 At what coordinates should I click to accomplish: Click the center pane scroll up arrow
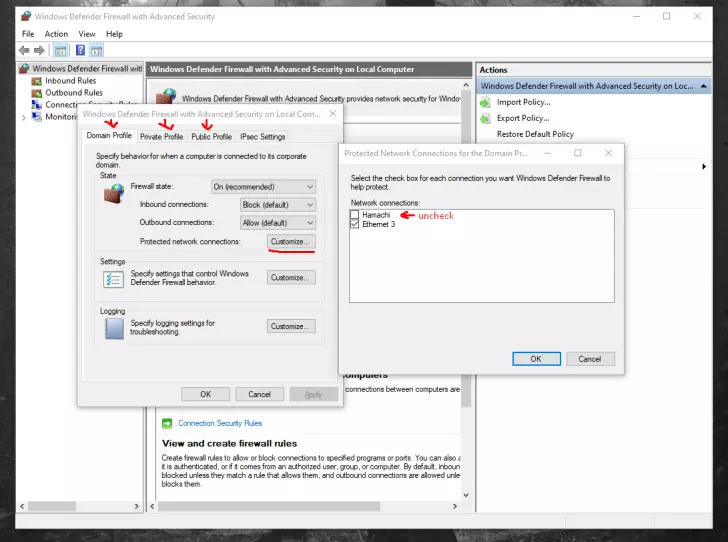pos(466,85)
